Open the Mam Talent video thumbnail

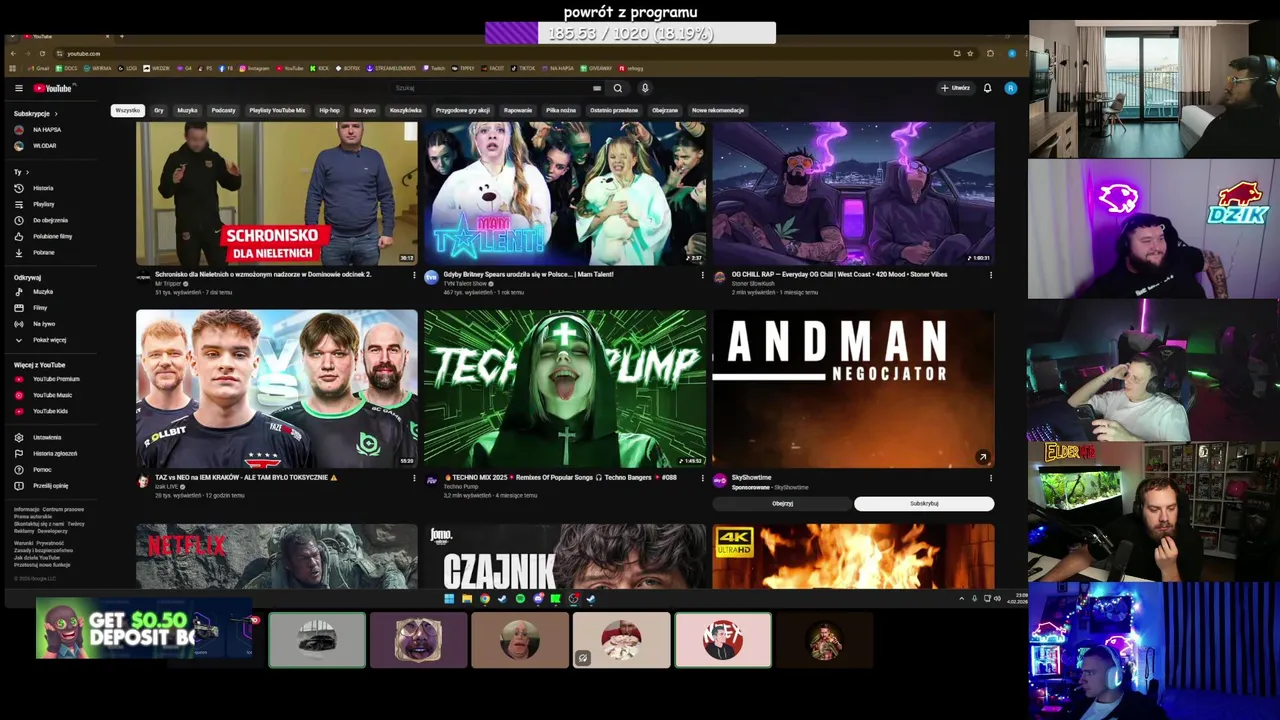[x=565, y=193]
